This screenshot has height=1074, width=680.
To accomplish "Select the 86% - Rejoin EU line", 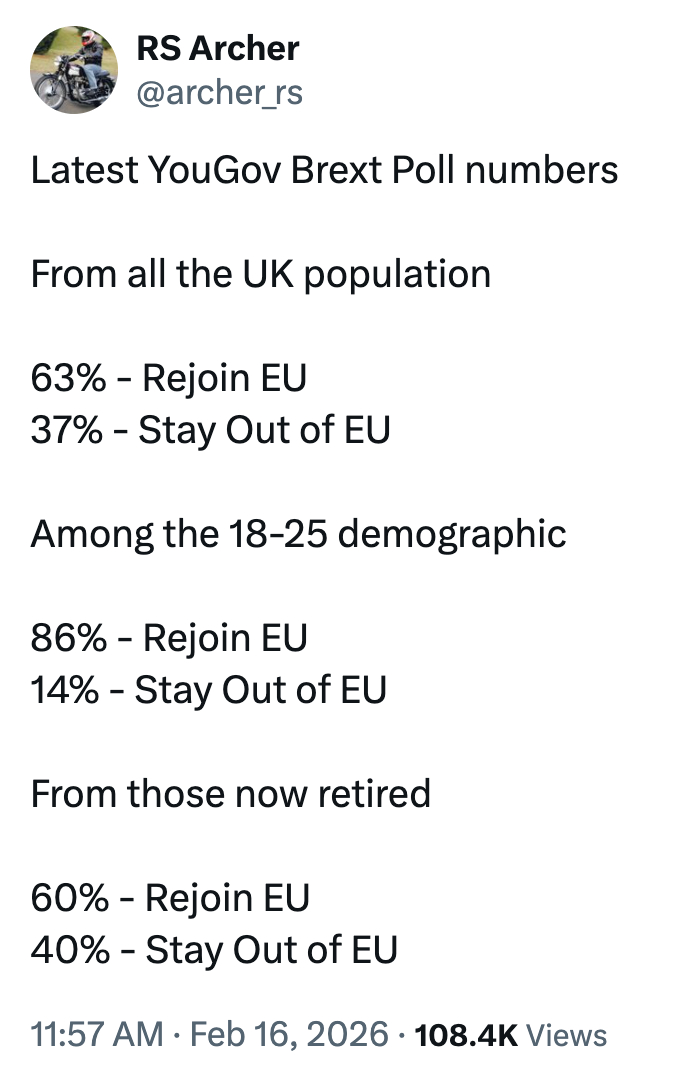I will coord(168,638).
